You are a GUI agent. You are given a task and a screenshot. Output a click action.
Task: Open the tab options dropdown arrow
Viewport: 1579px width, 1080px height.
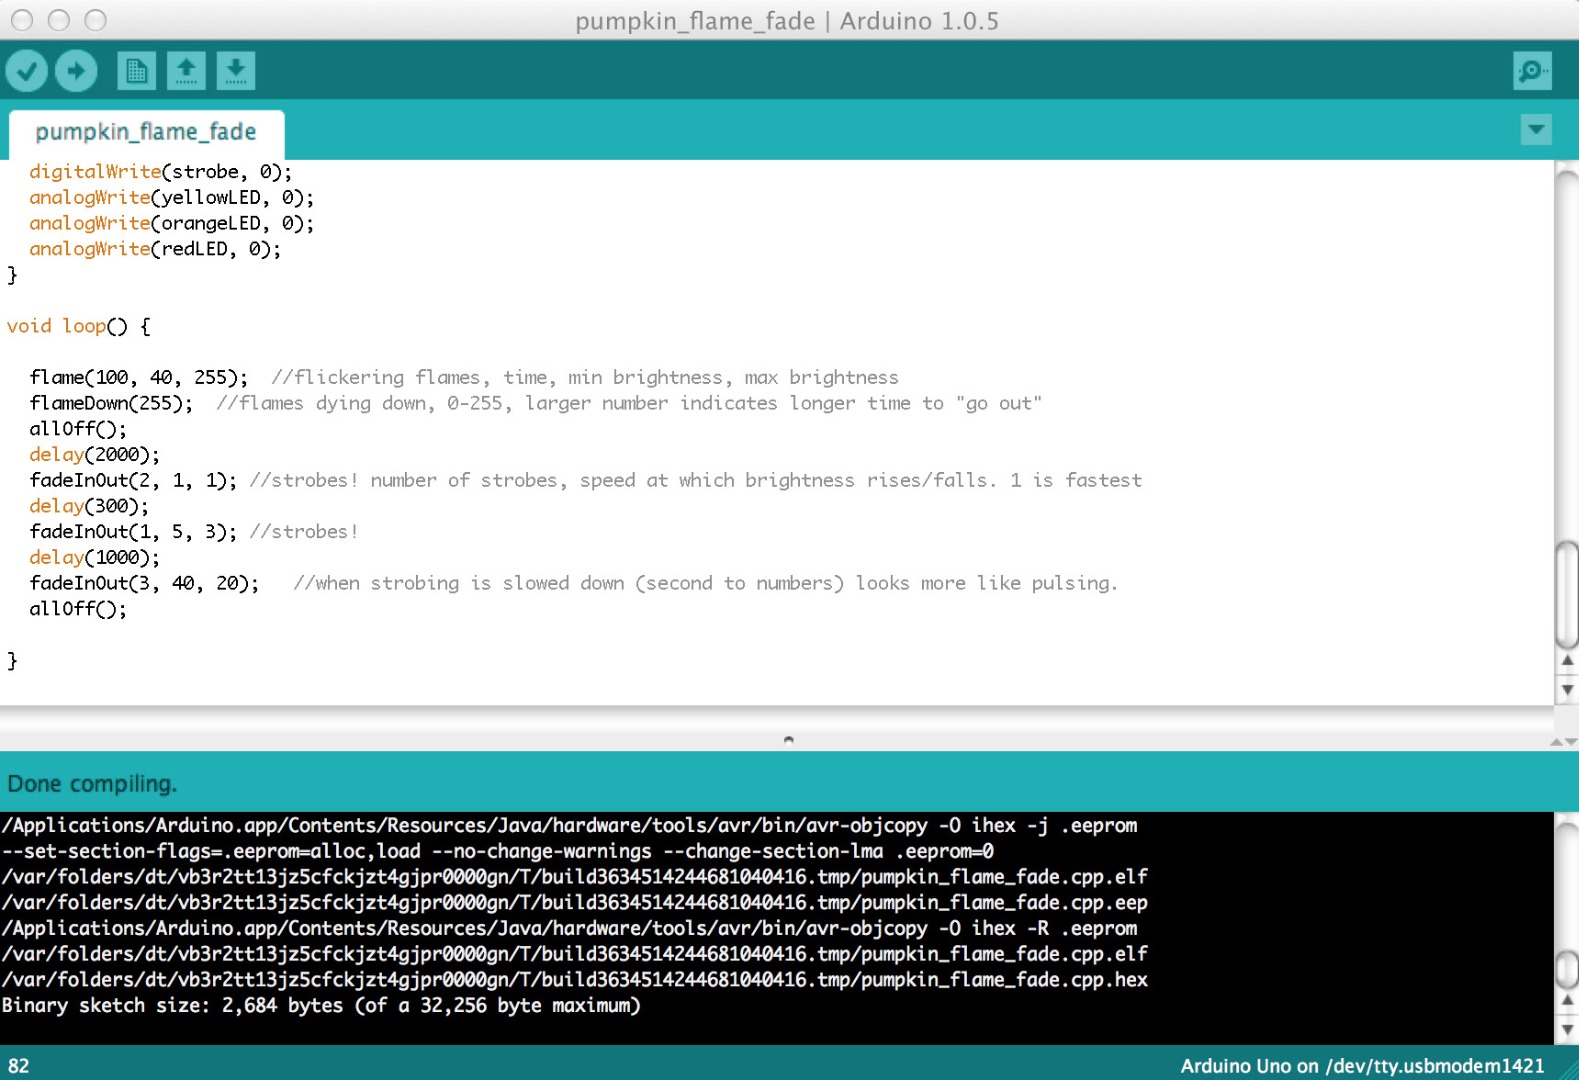1536,129
